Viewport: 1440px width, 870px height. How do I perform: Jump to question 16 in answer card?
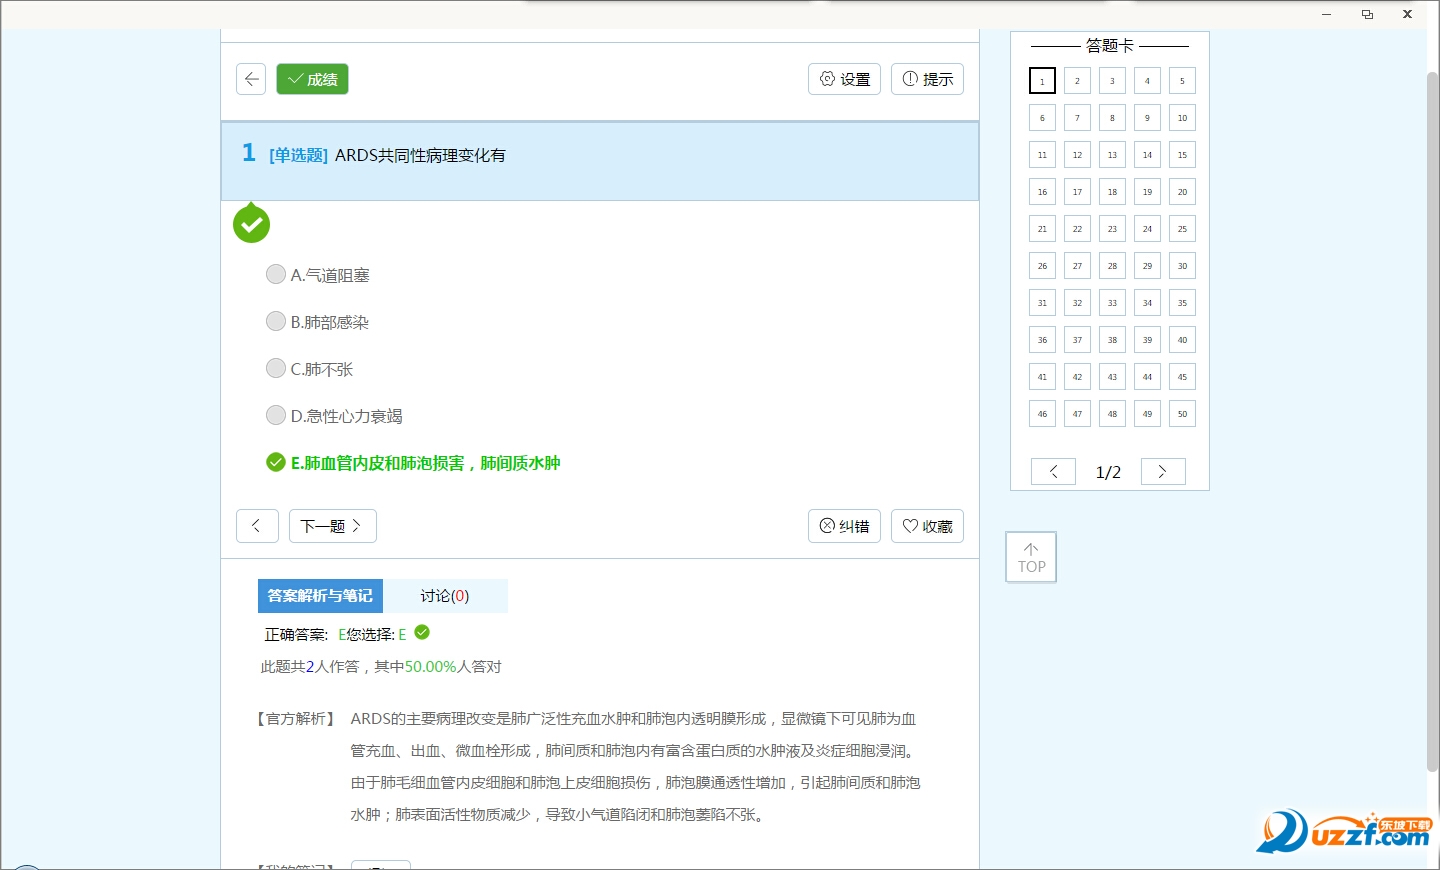click(x=1042, y=192)
